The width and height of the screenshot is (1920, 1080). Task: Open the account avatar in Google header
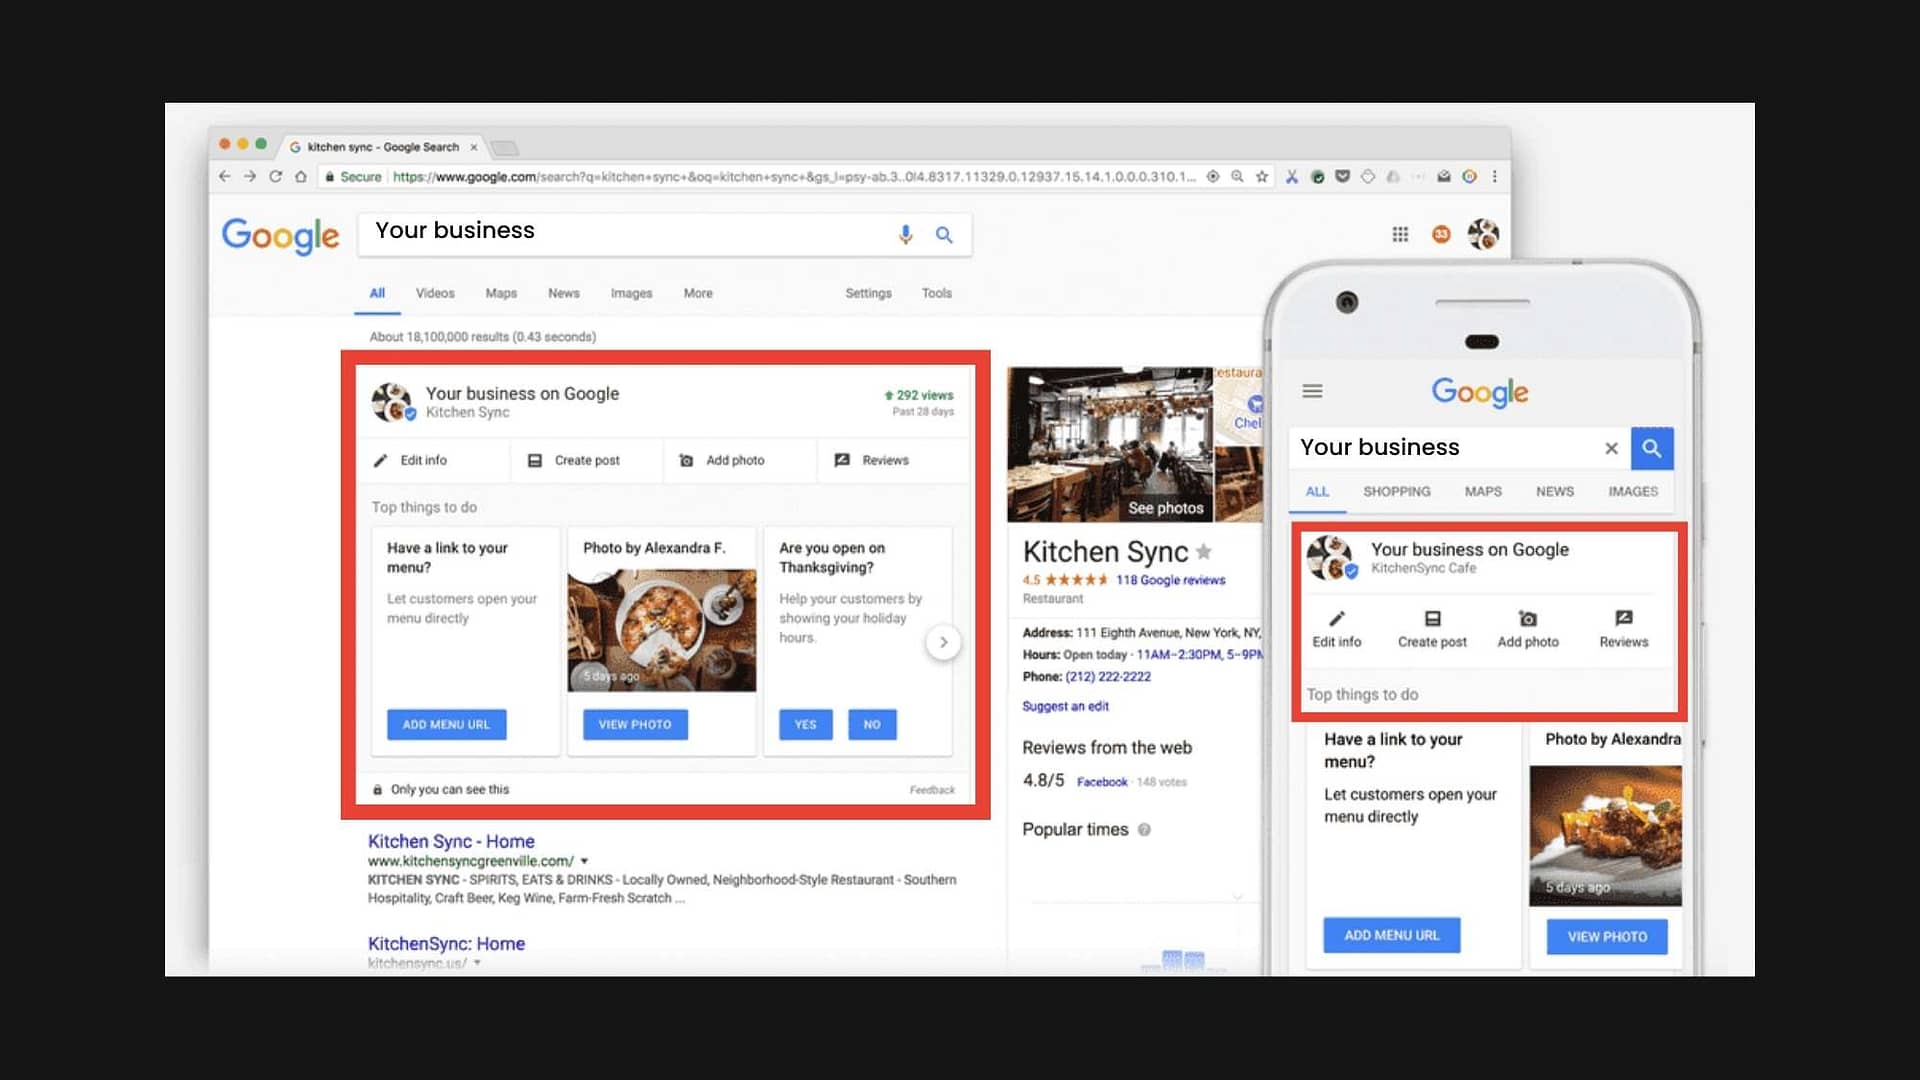(1483, 234)
